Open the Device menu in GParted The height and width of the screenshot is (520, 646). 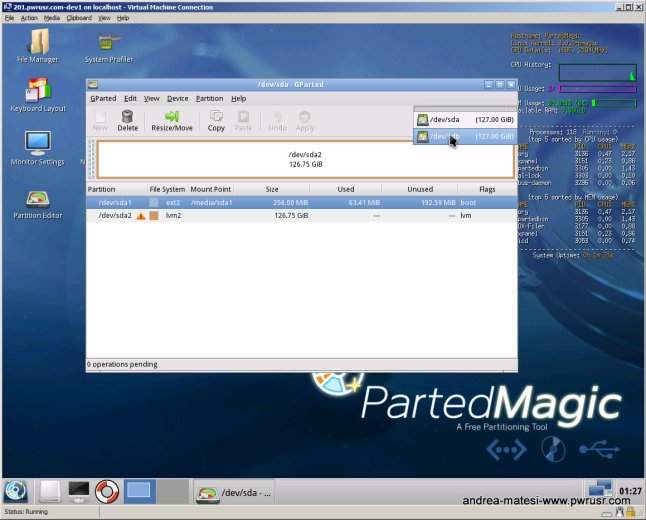tap(178, 98)
